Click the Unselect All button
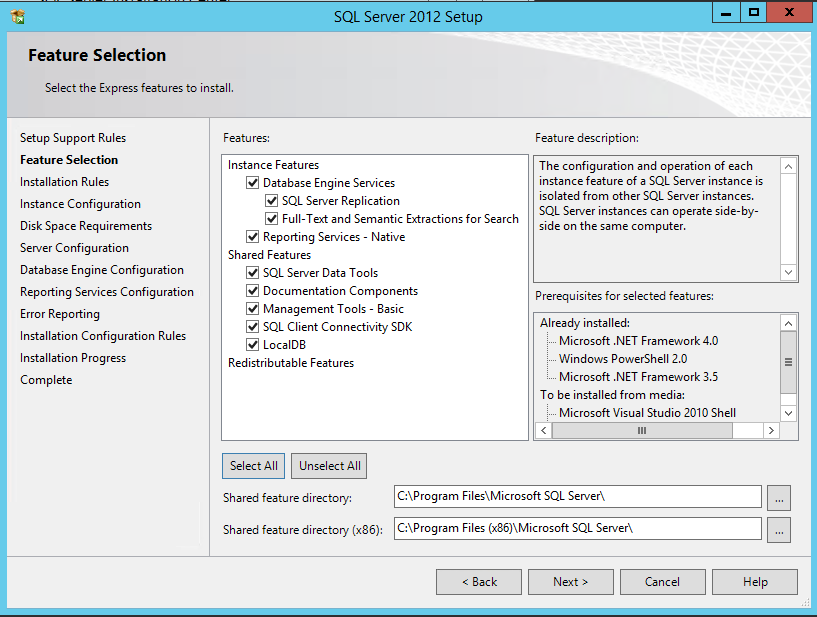The height and width of the screenshot is (617, 817). click(x=329, y=466)
